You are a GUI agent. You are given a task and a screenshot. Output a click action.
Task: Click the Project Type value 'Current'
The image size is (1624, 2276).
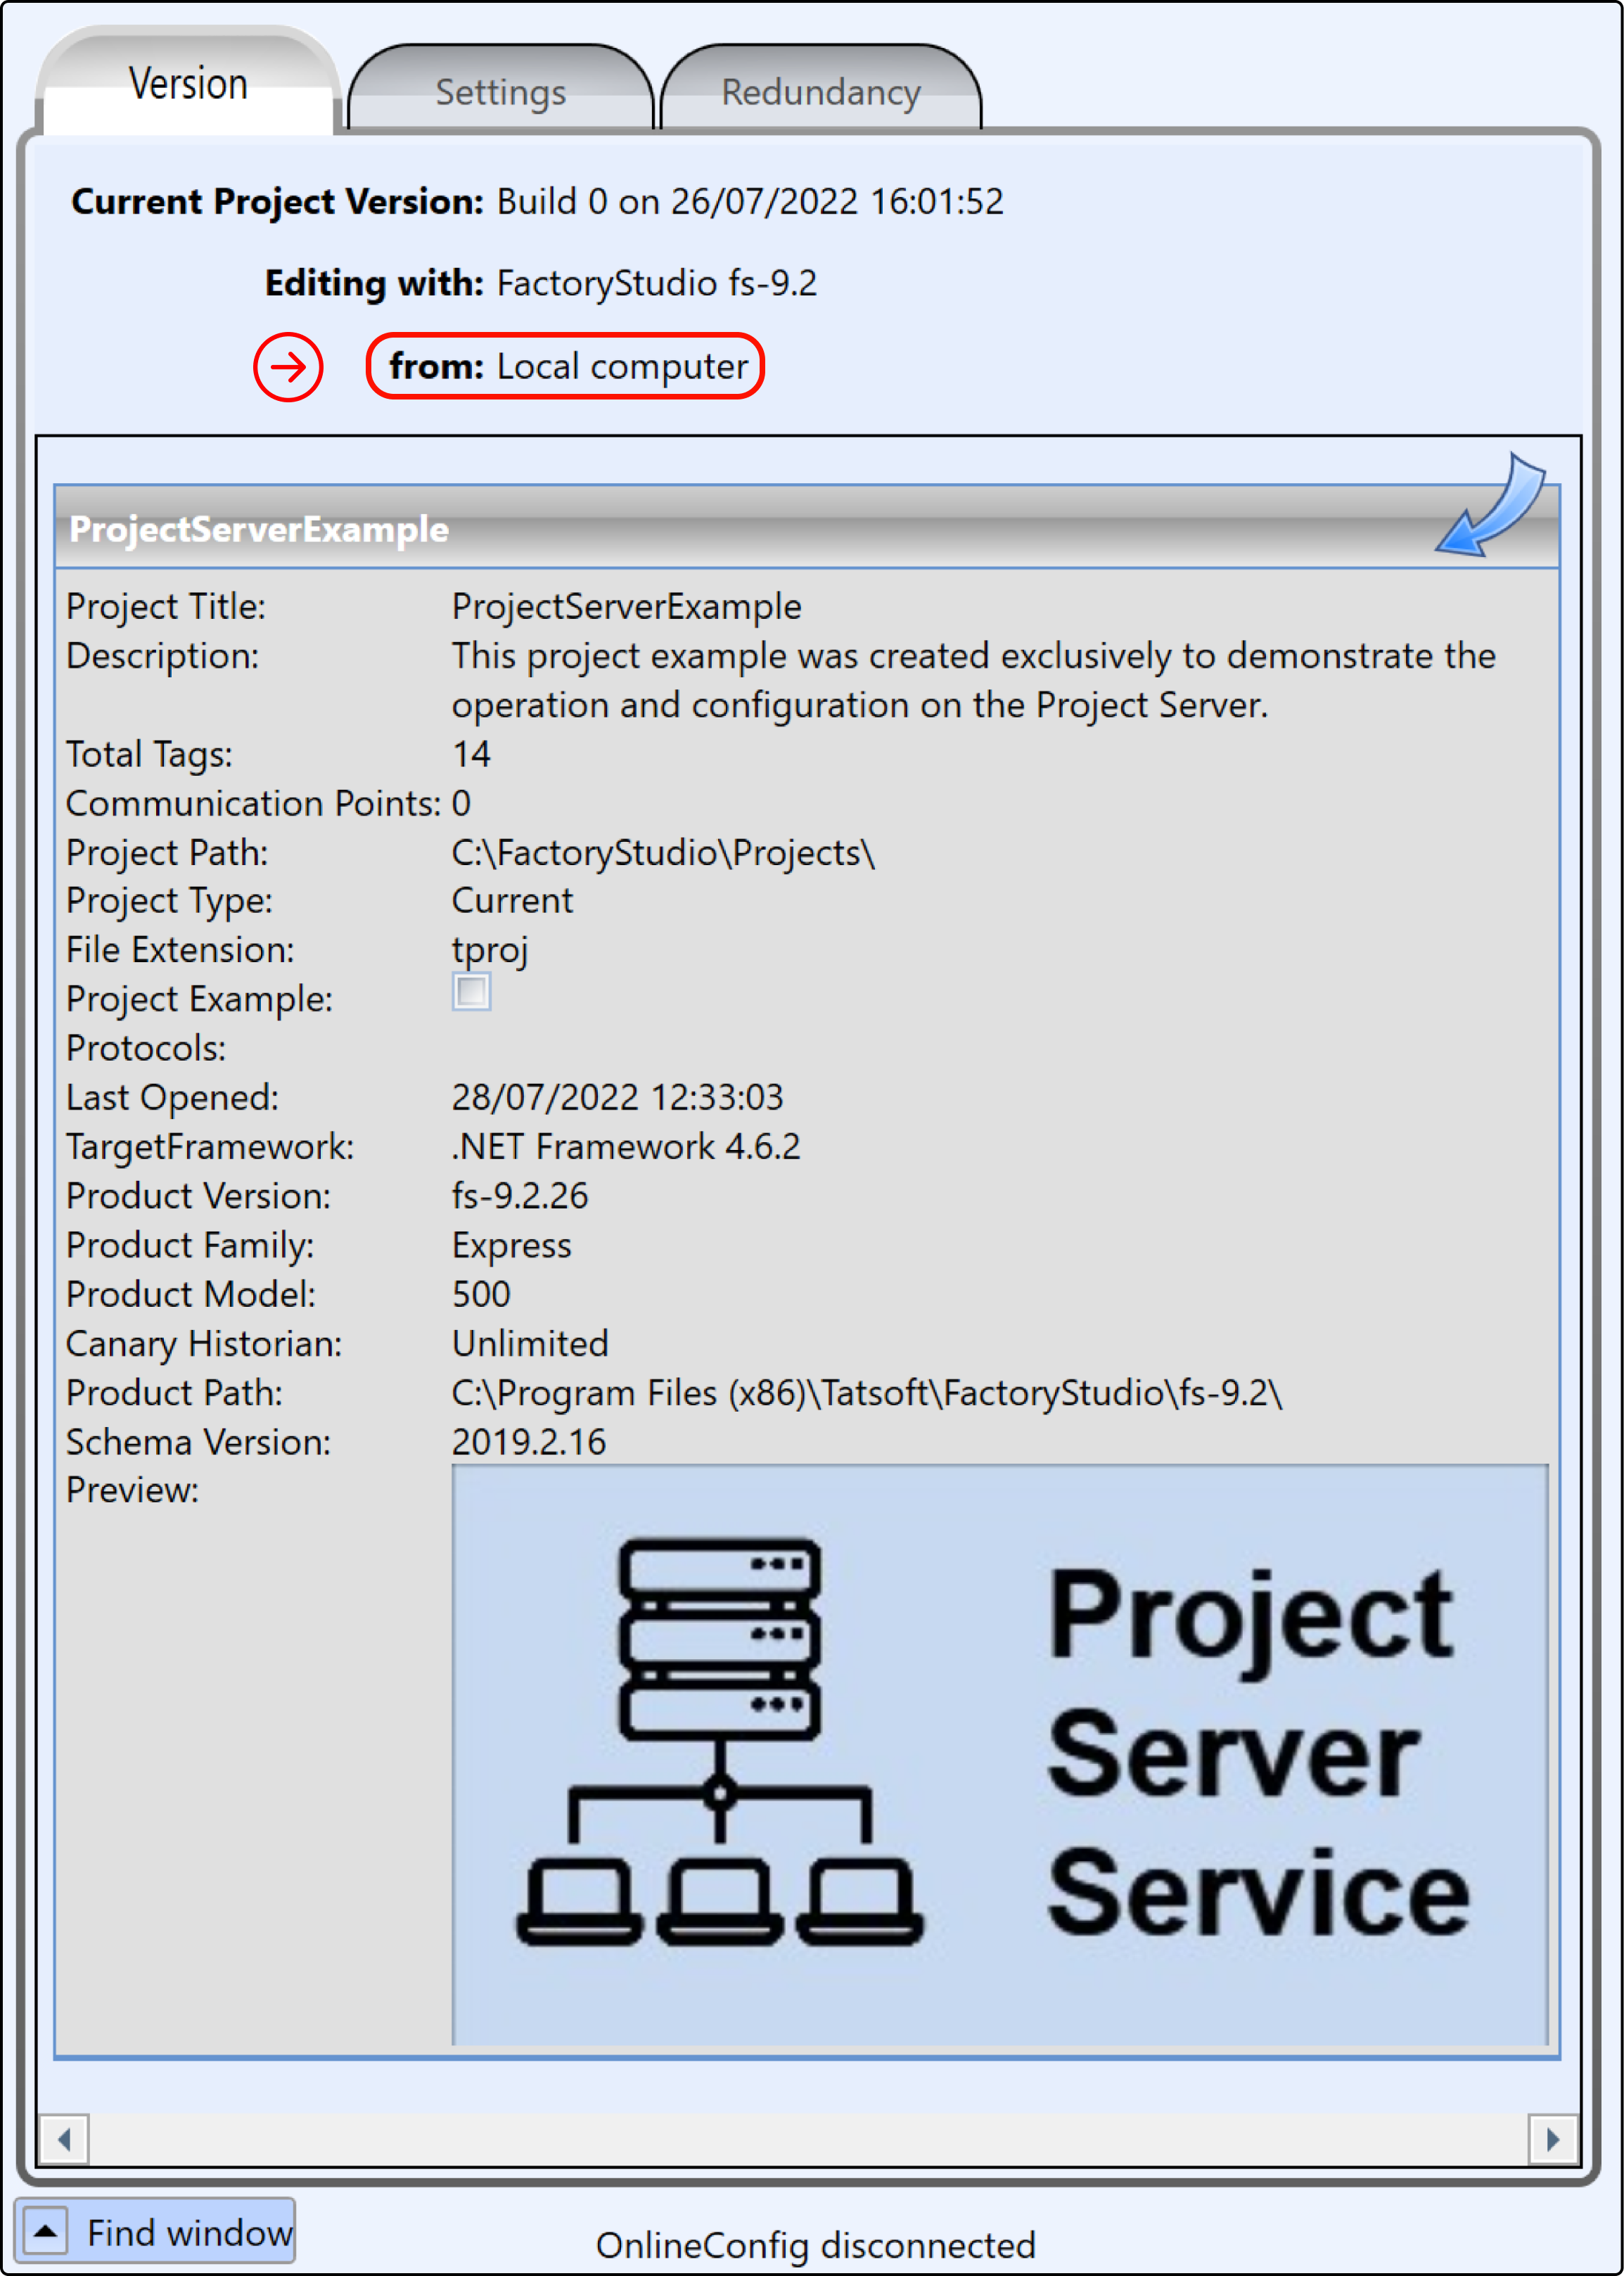coord(512,900)
